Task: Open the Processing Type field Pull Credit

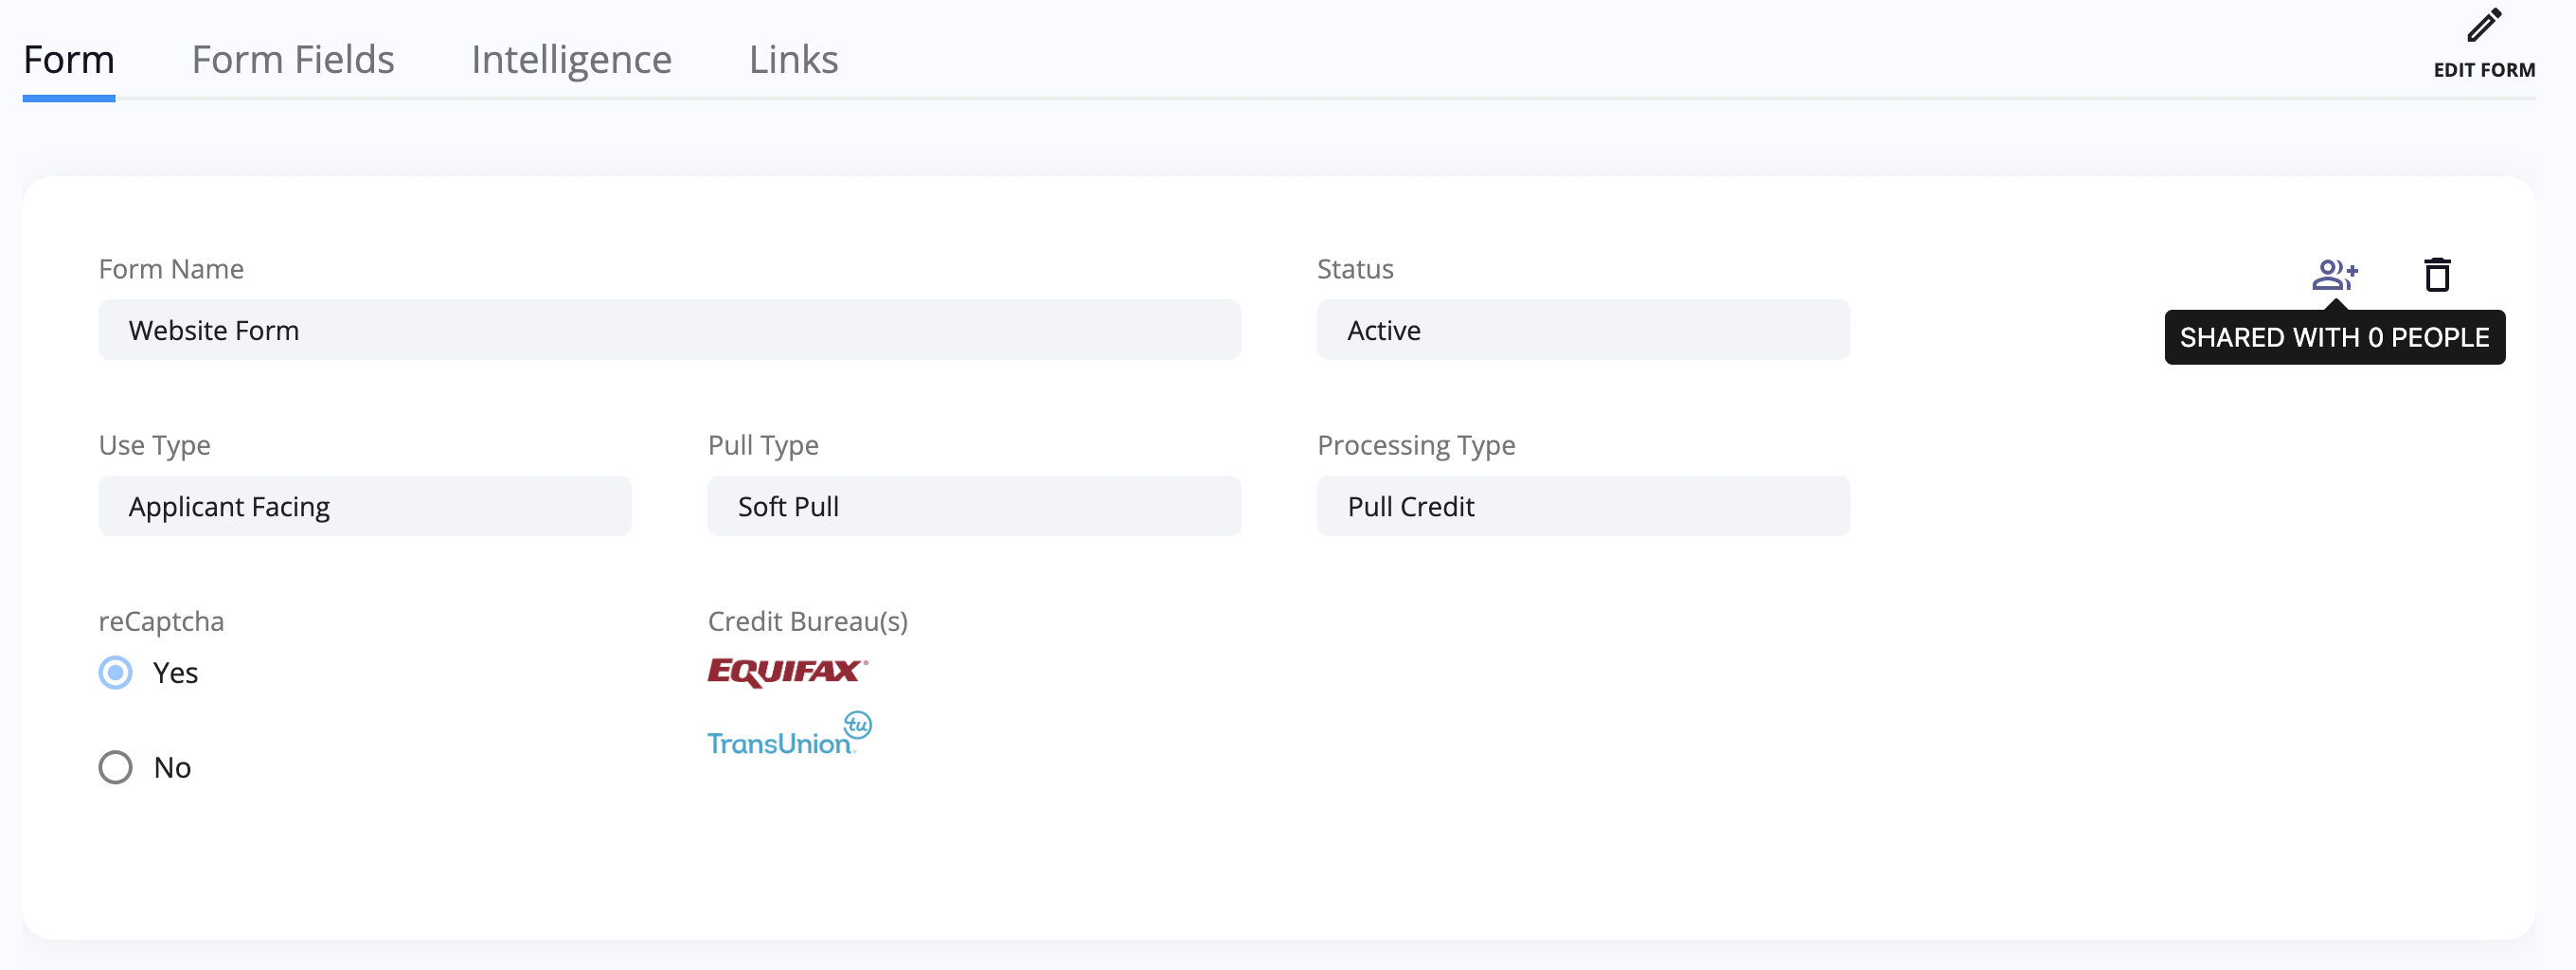Action: tap(1583, 506)
